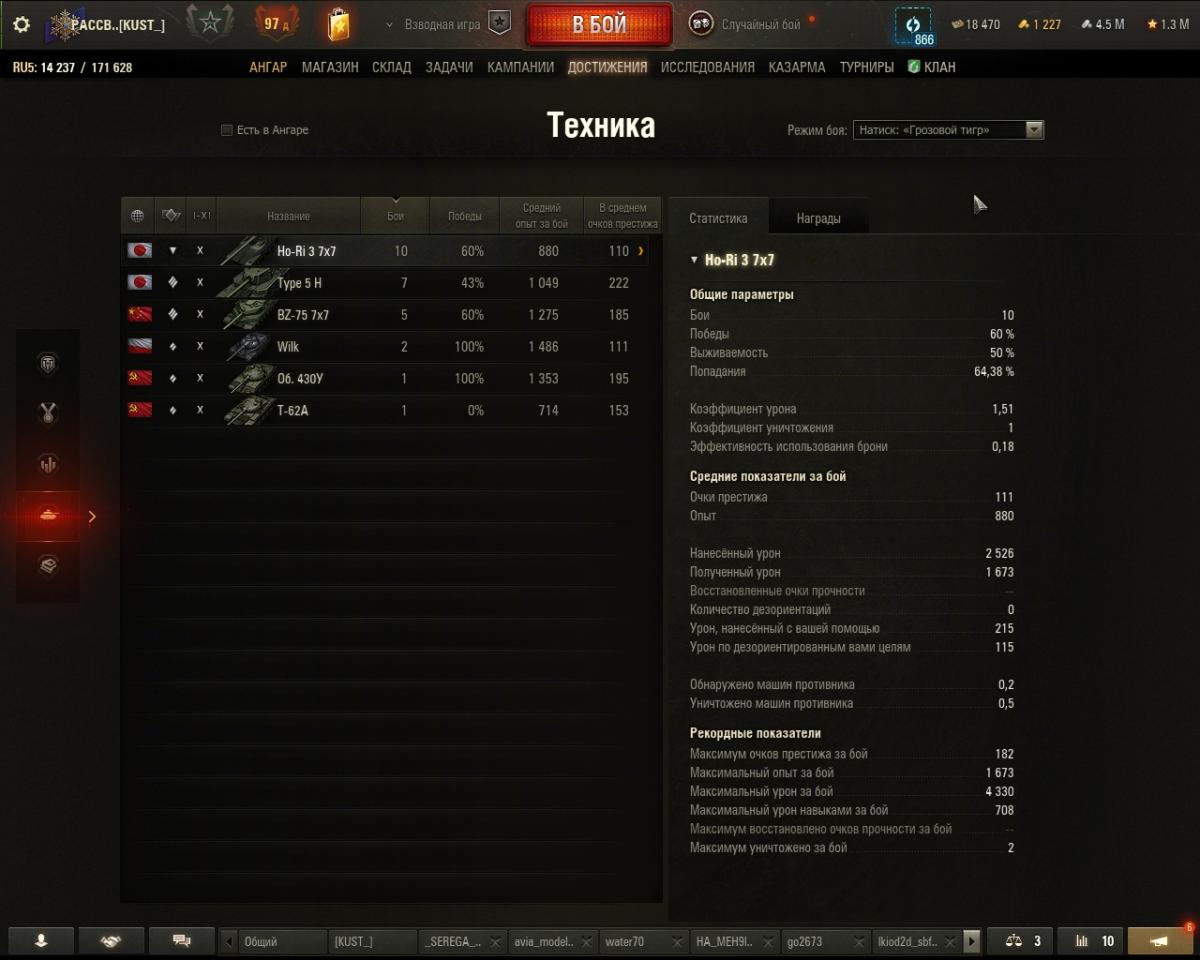The width and height of the screenshot is (1200, 960).
Task: Select the Type 5 H vehicle row
Action: 385,283
